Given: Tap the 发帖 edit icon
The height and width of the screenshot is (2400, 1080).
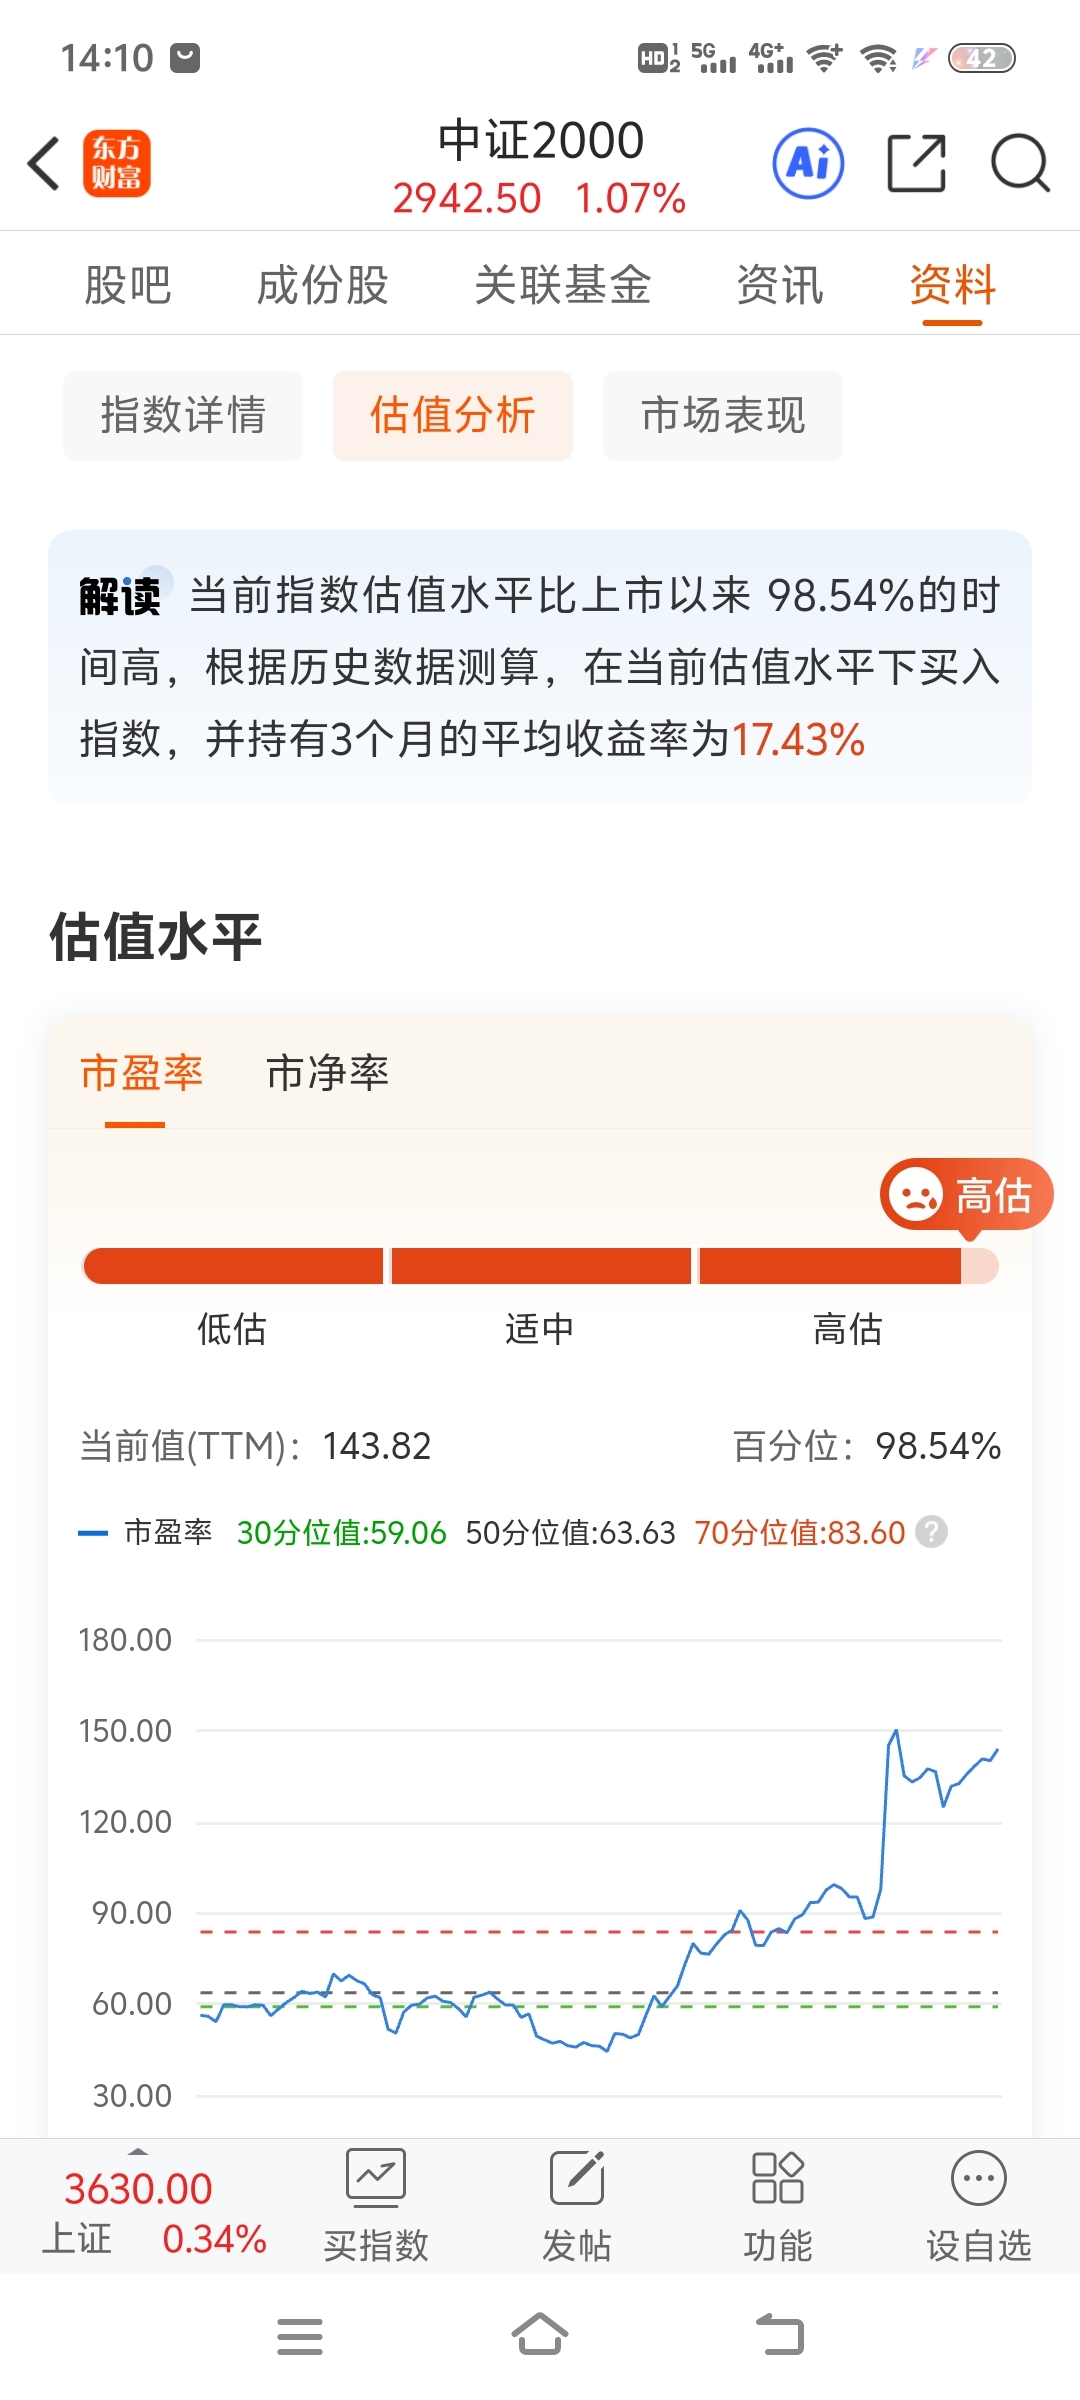Looking at the screenshot, I should pyautogui.click(x=577, y=2177).
